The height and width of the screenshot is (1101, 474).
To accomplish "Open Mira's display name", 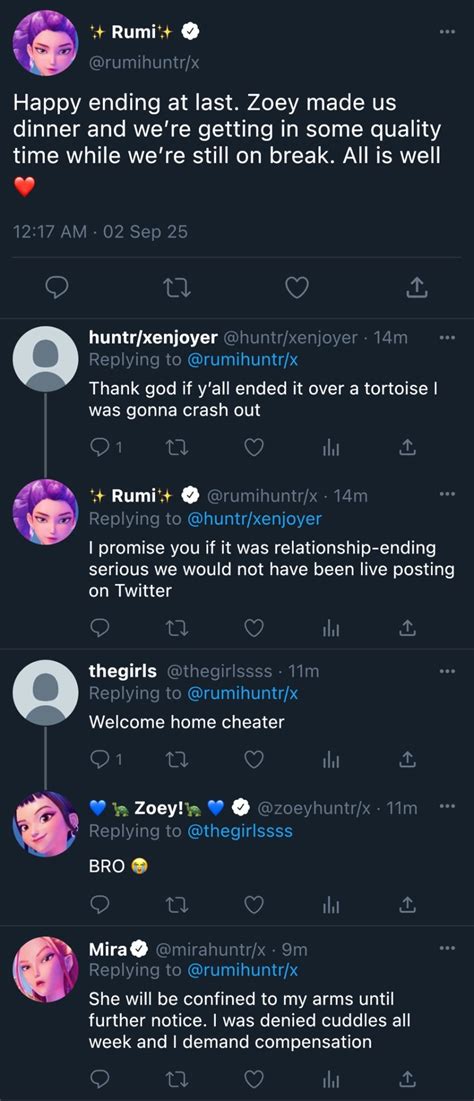I will 107,949.
